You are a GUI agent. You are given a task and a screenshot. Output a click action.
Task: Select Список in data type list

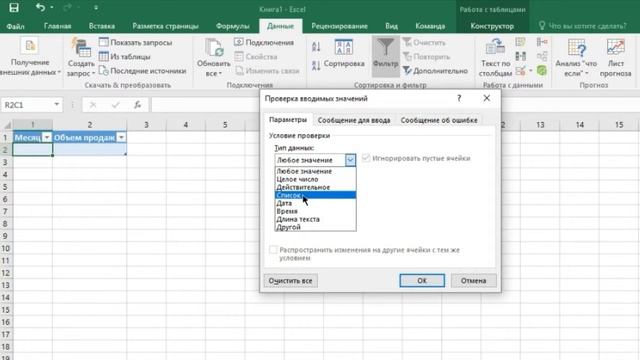[315, 195]
